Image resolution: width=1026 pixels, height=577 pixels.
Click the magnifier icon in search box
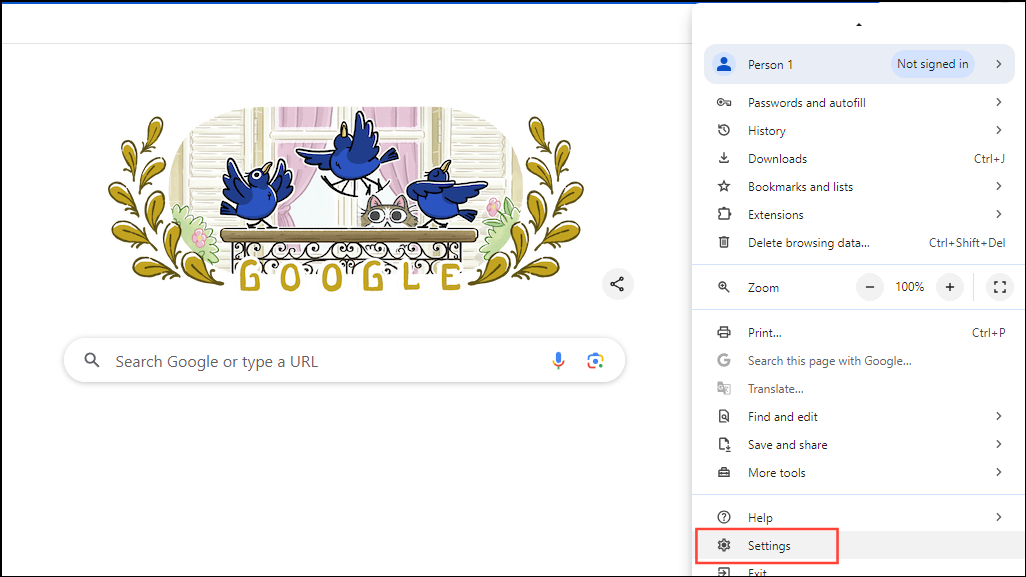click(92, 361)
